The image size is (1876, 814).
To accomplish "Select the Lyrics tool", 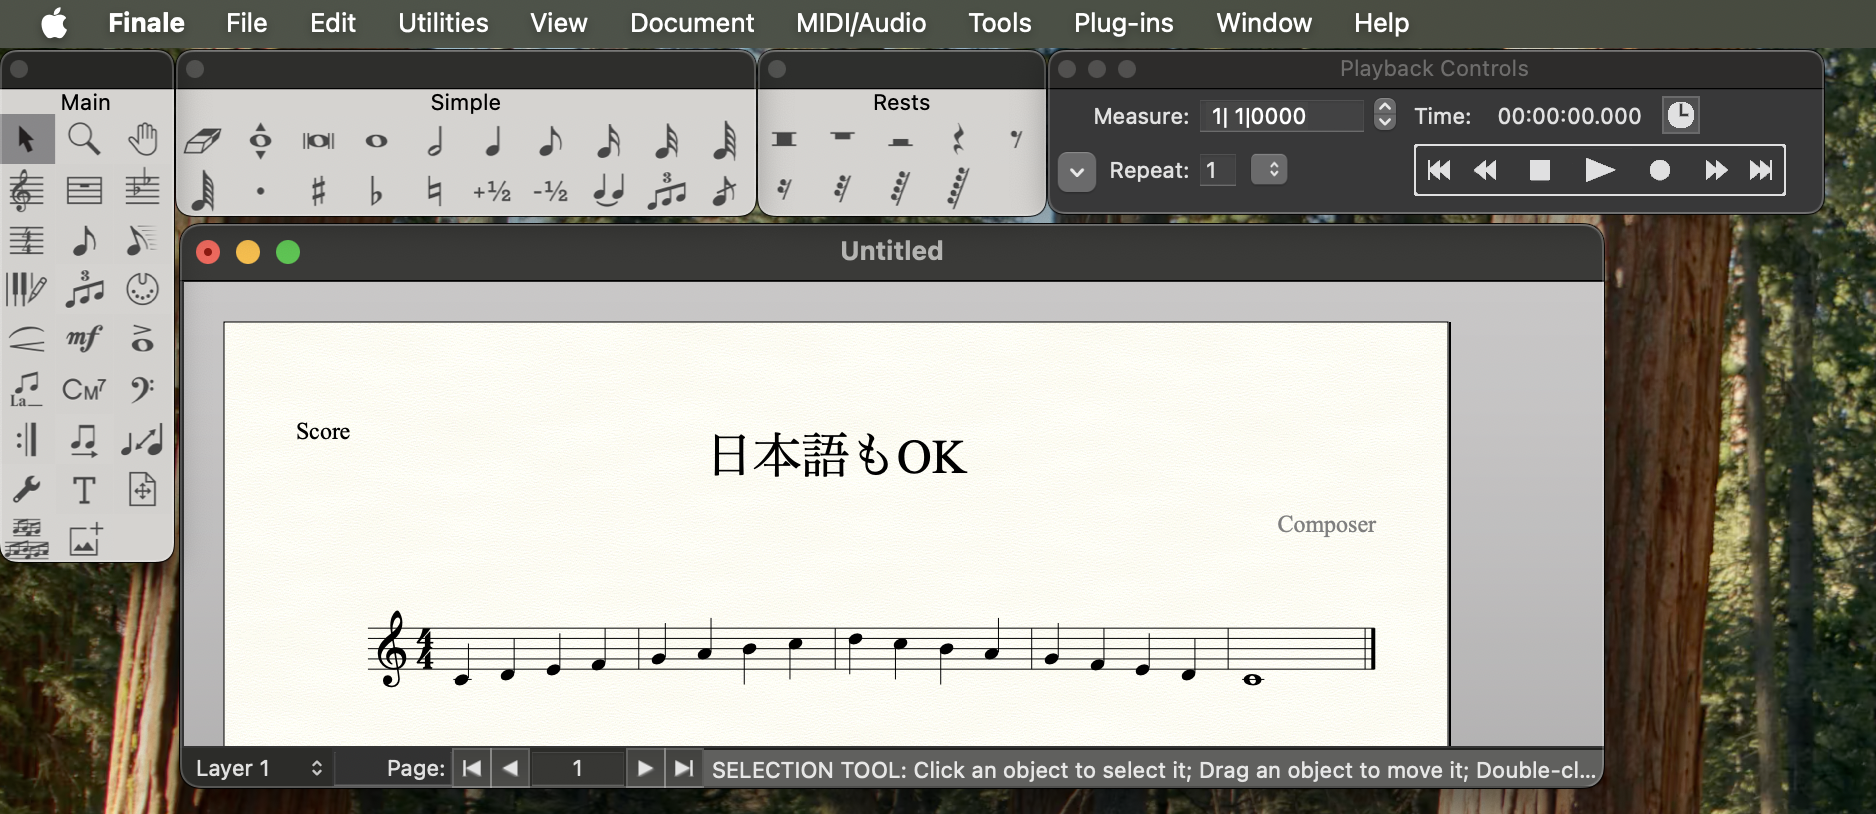I will pos(27,390).
